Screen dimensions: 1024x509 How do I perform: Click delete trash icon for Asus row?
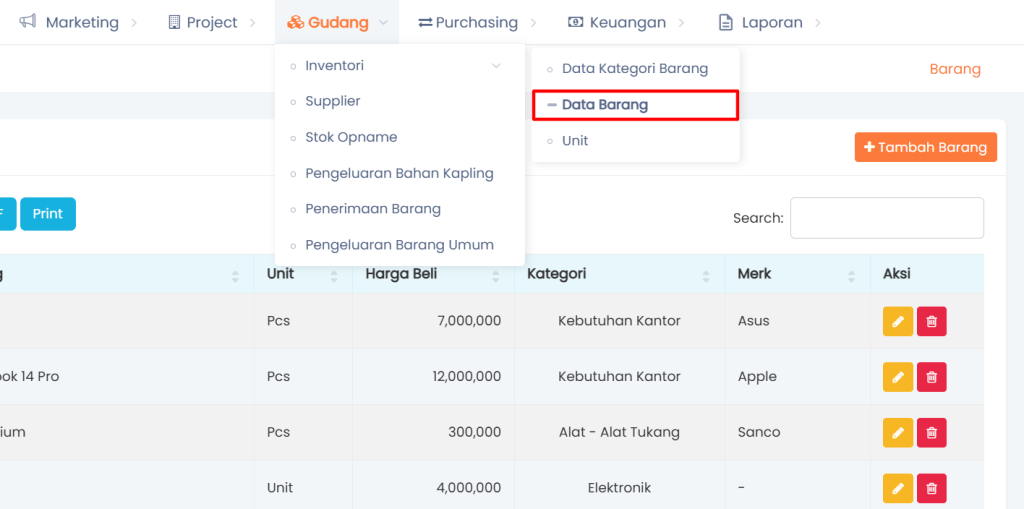click(x=931, y=321)
